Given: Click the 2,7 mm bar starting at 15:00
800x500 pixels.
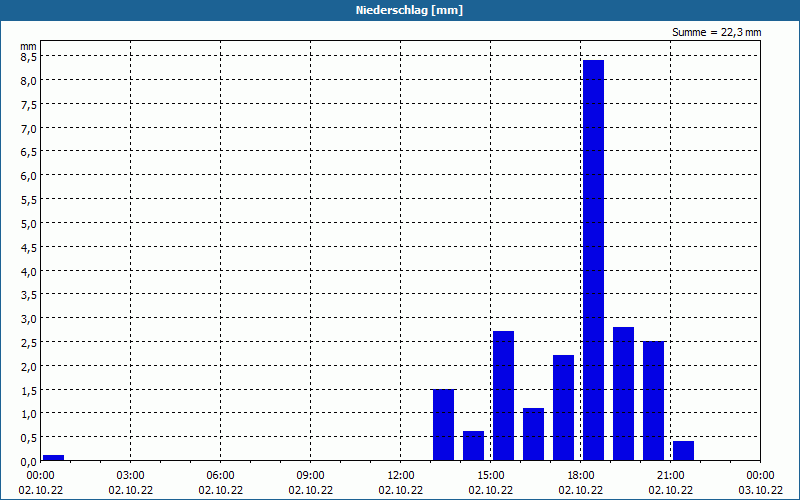Looking at the screenshot, I should coord(504,396).
